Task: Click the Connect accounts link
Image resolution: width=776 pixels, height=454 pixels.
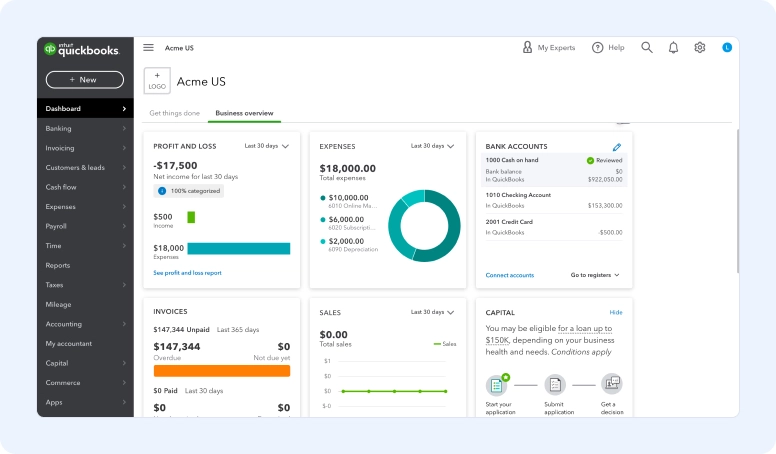Action: [x=510, y=275]
